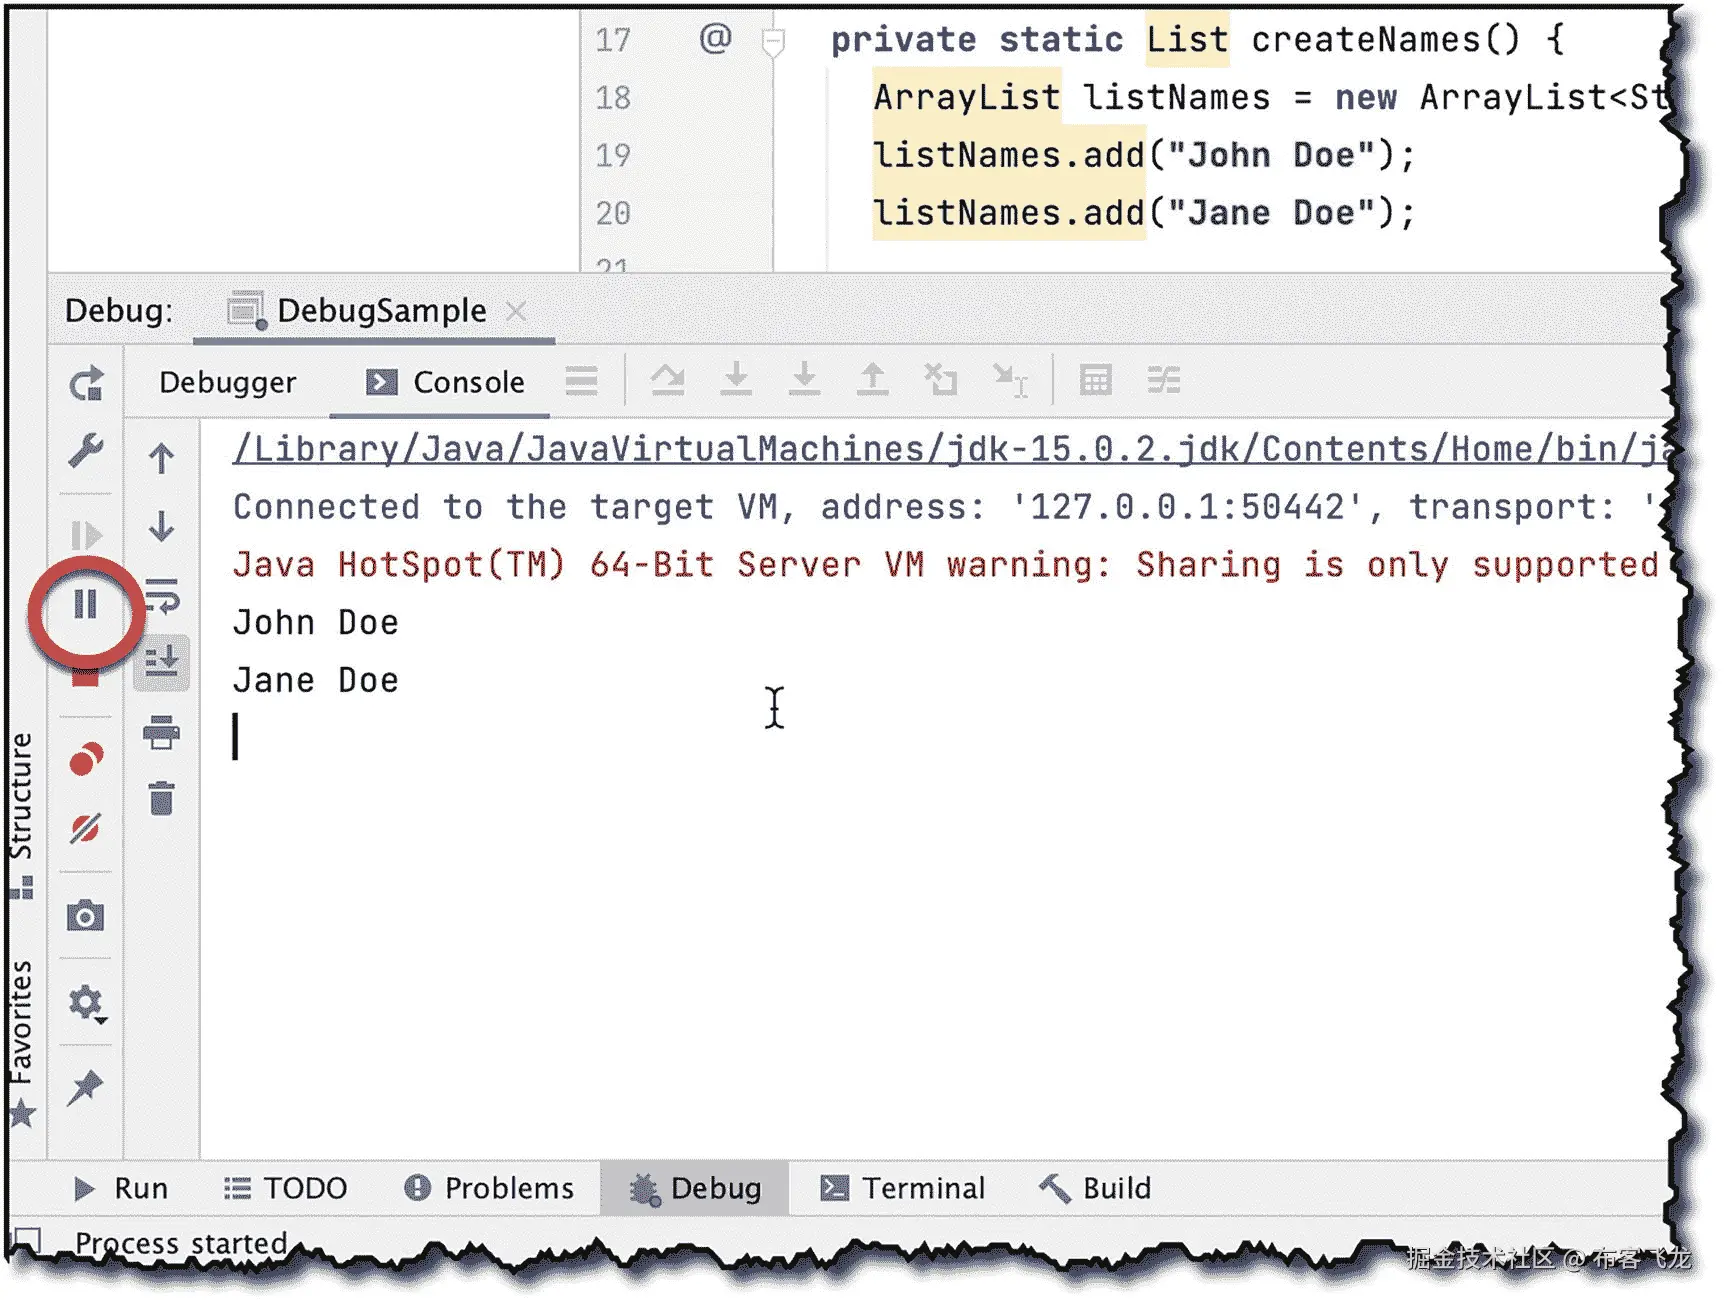This screenshot has width=1725, height=1305.
Task: Click Step Over icon
Action: pyautogui.click(x=668, y=381)
